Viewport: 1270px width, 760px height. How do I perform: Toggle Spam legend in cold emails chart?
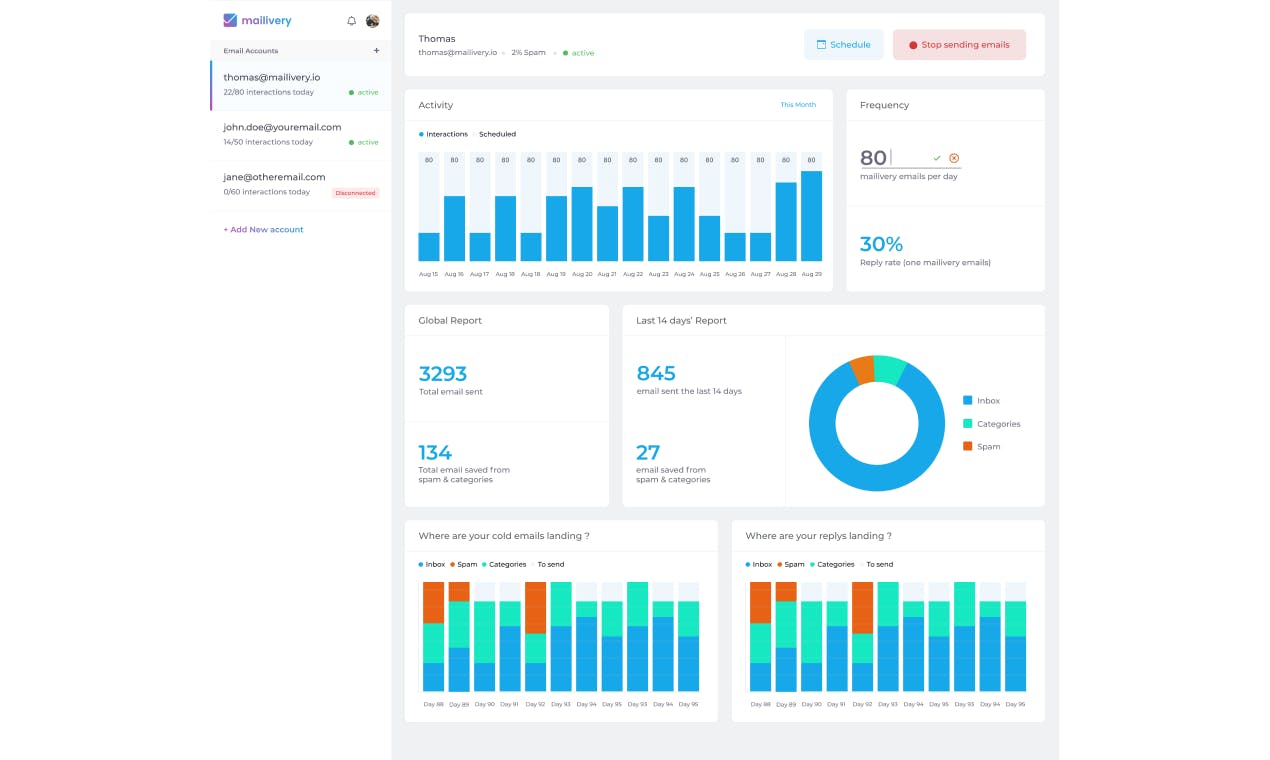pos(463,564)
